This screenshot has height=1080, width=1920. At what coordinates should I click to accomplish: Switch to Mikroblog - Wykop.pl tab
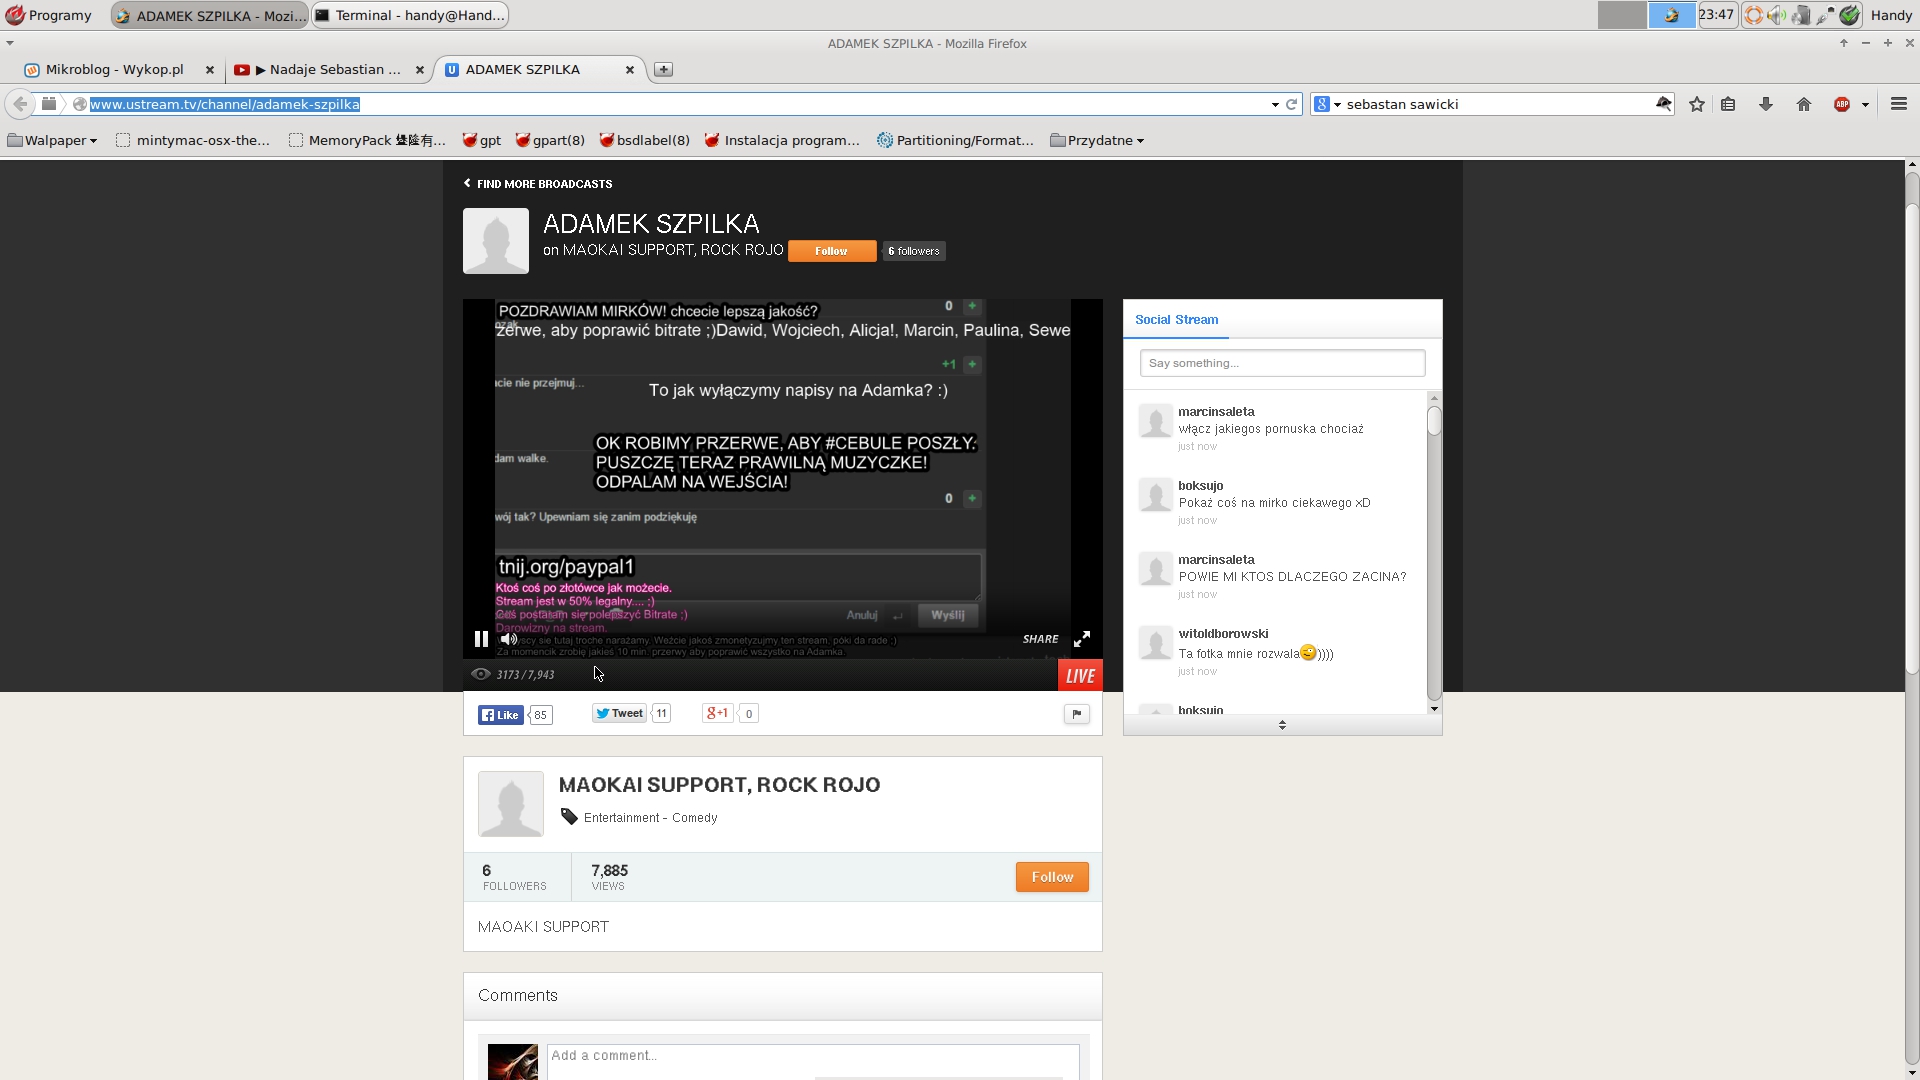click(114, 69)
